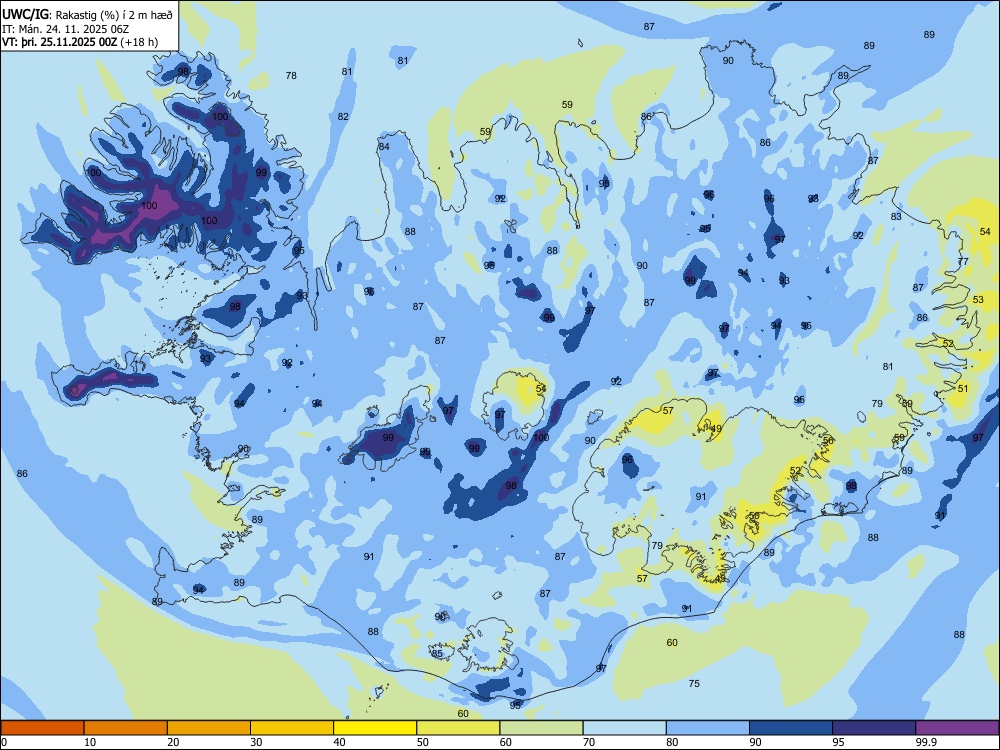1000x750 pixels.
Task: Click the 30–40 amber legend swatch
Action: [292, 728]
